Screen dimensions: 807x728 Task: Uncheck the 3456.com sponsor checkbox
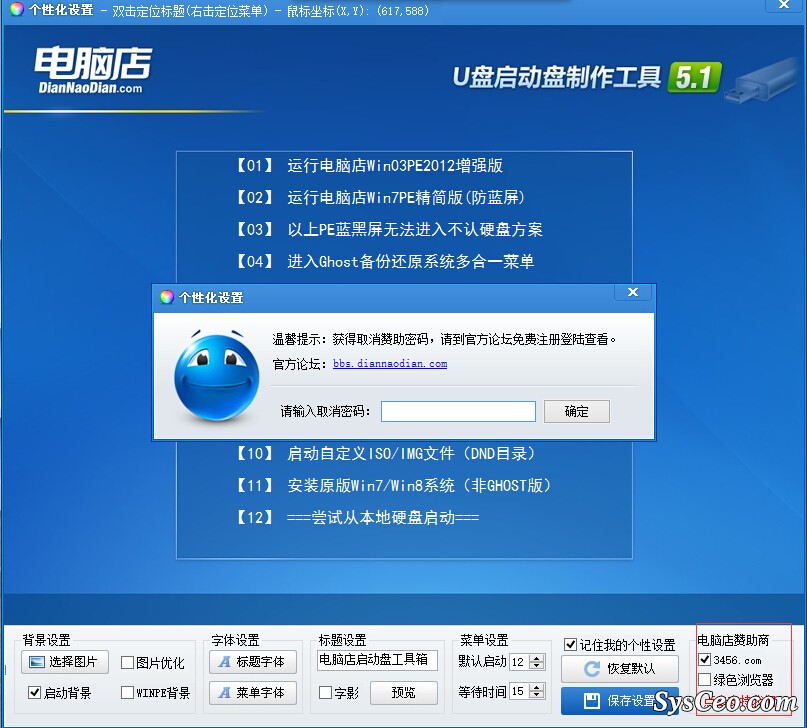coord(705,660)
